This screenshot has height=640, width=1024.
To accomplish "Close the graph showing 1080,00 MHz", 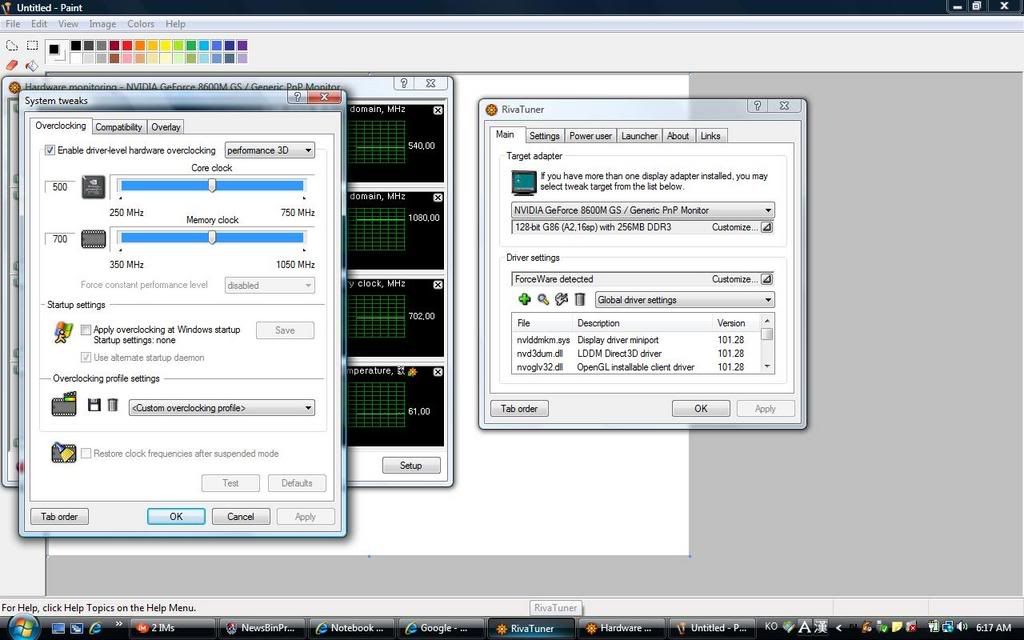I will (x=438, y=197).
